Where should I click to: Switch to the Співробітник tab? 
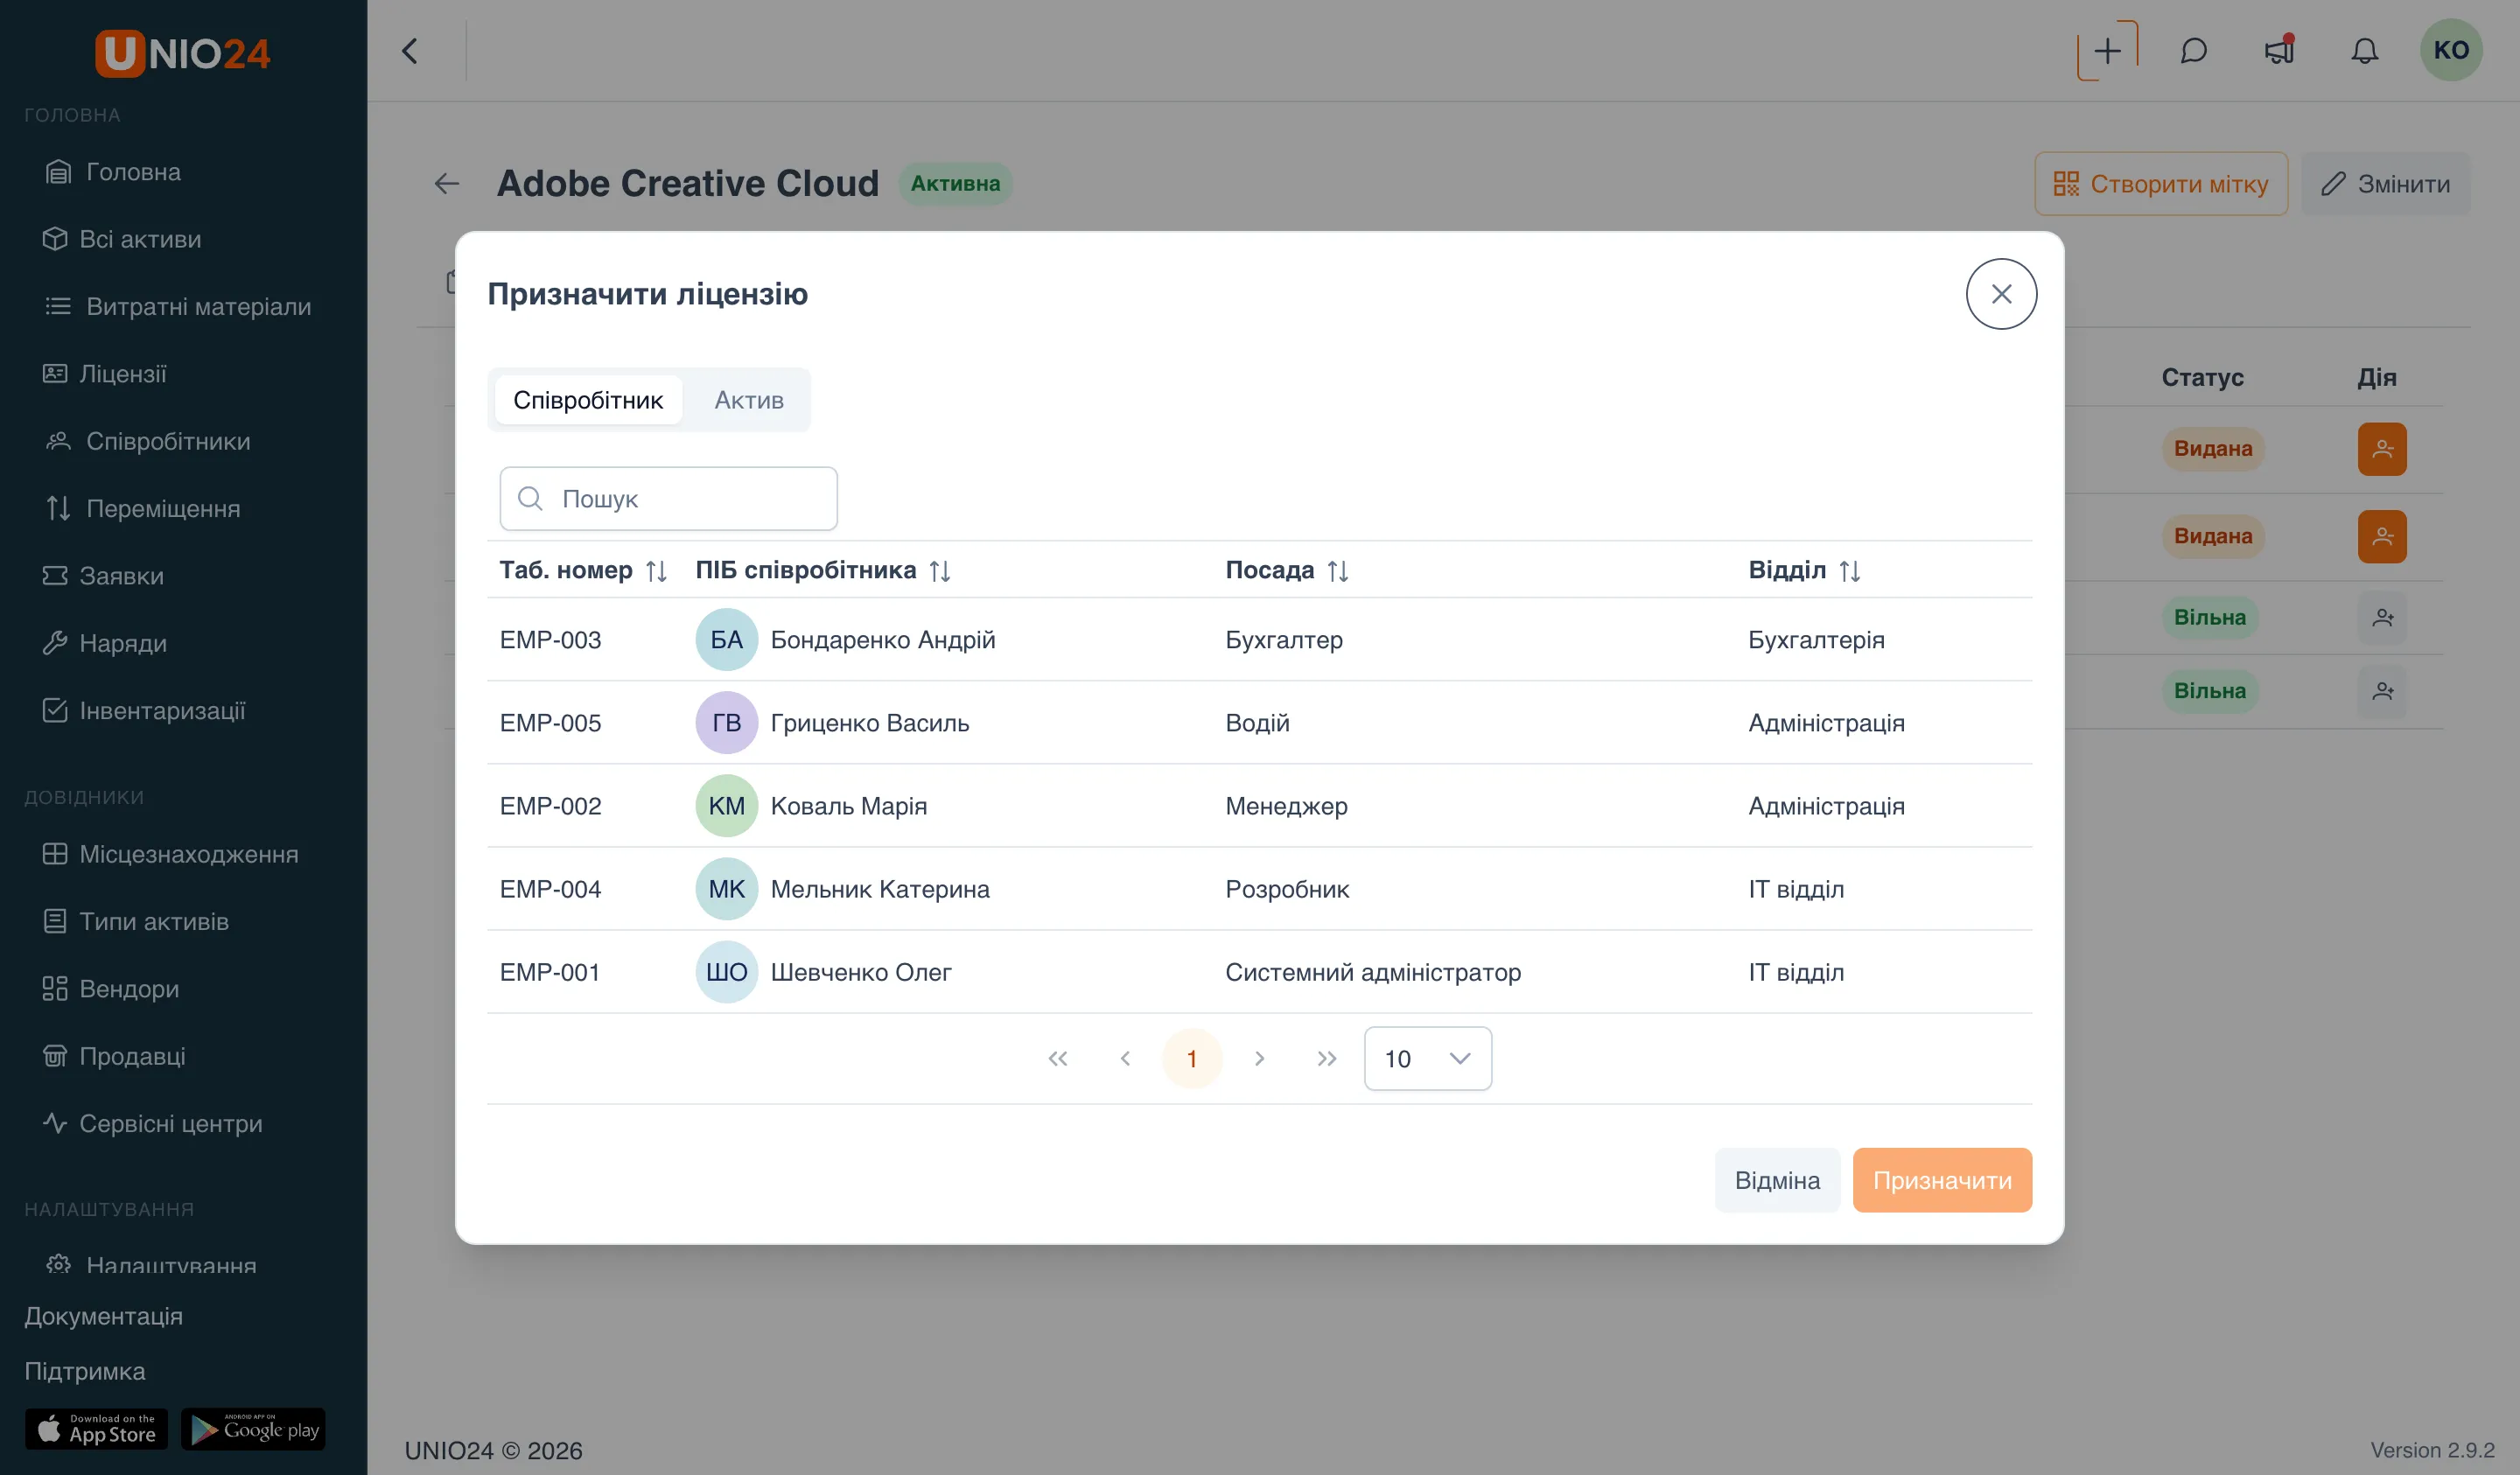588,400
